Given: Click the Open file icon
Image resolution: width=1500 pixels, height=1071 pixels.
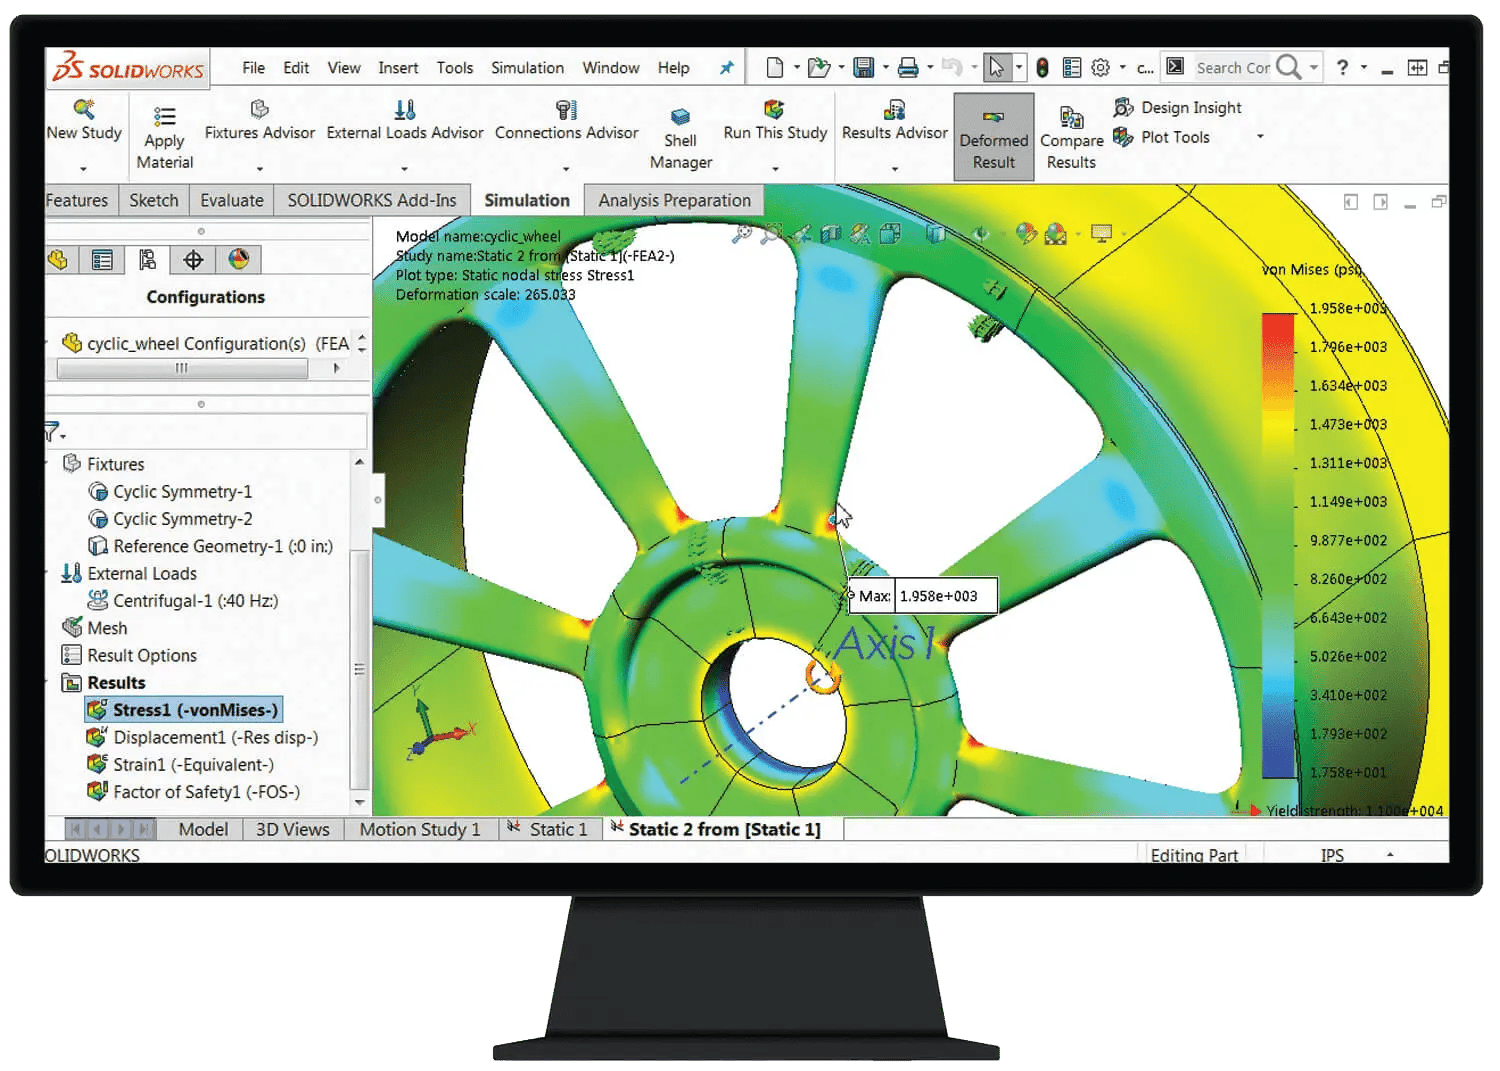Looking at the screenshot, I should 818,67.
